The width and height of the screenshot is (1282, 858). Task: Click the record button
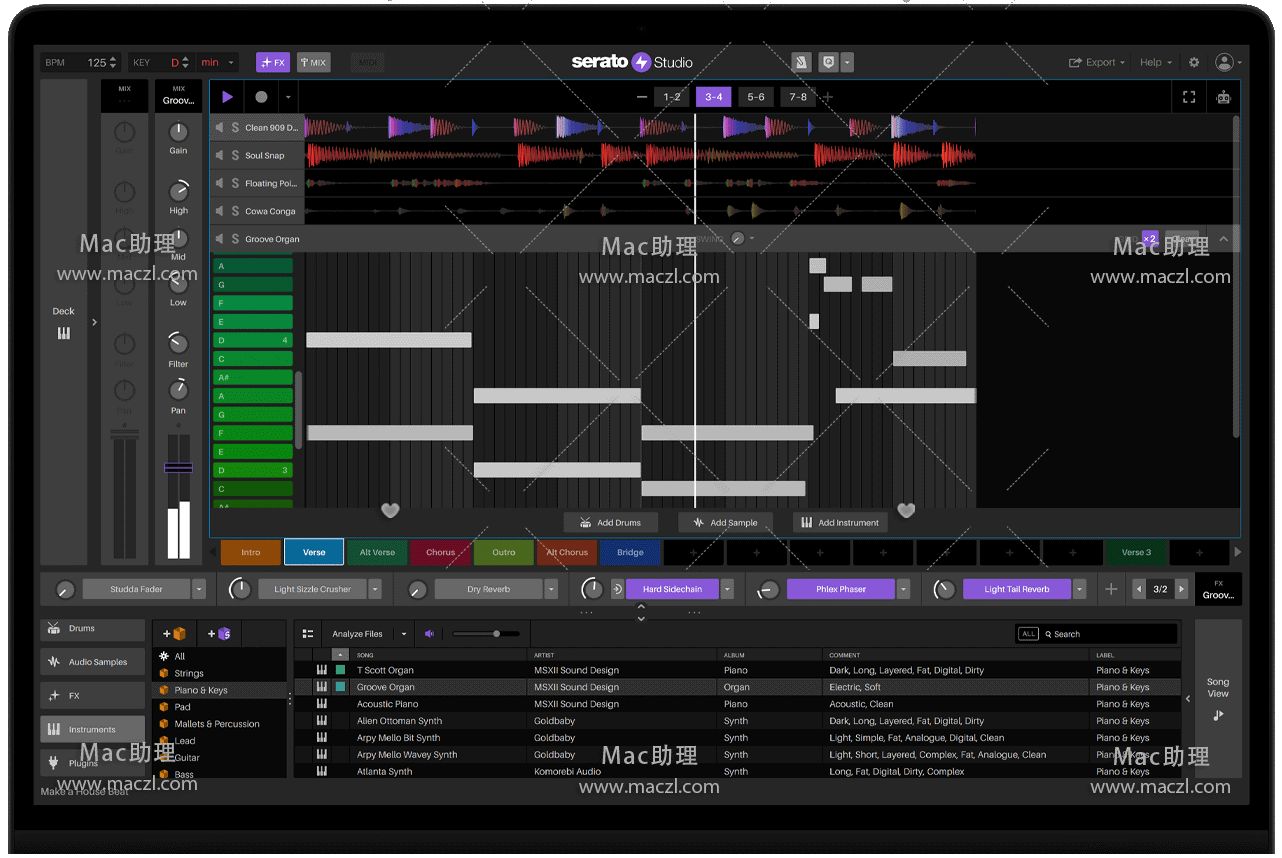[261, 97]
